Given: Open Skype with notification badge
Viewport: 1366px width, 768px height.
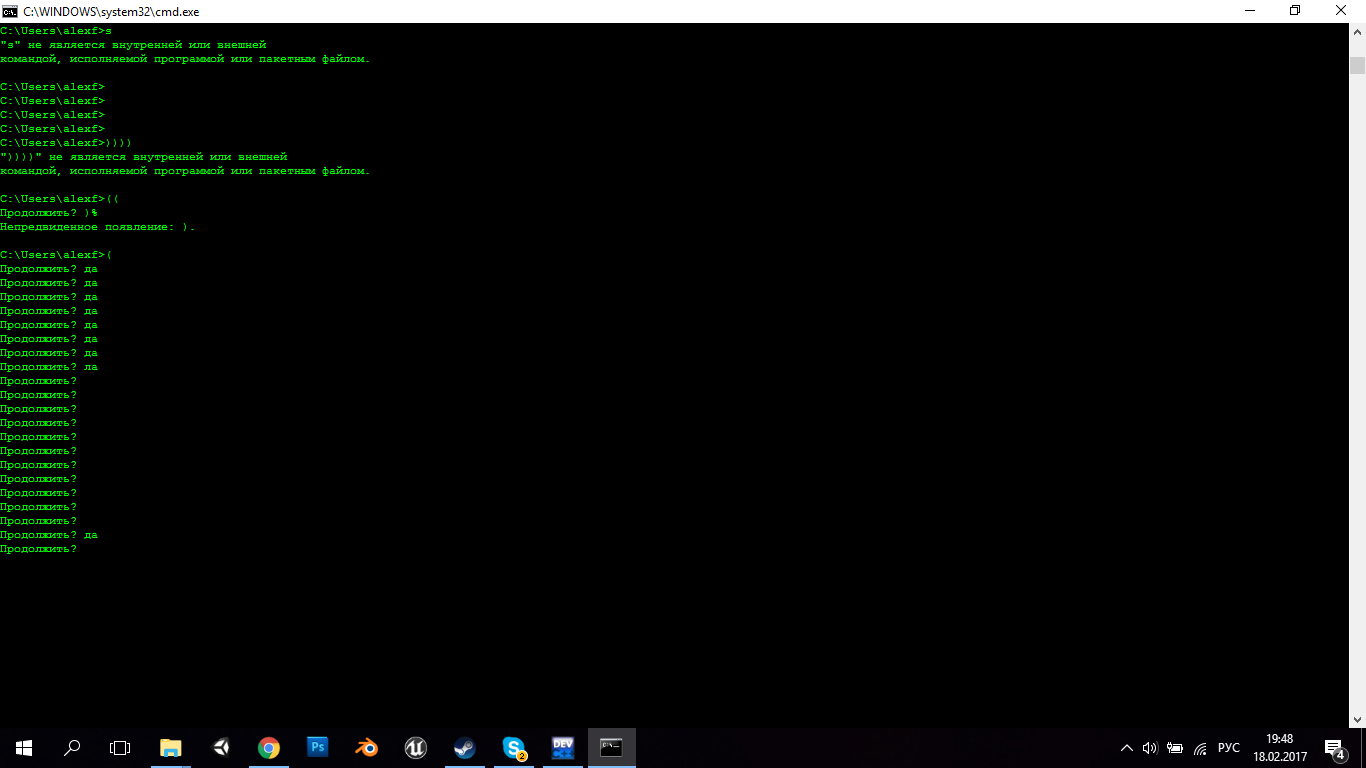Looking at the screenshot, I should [514, 747].
